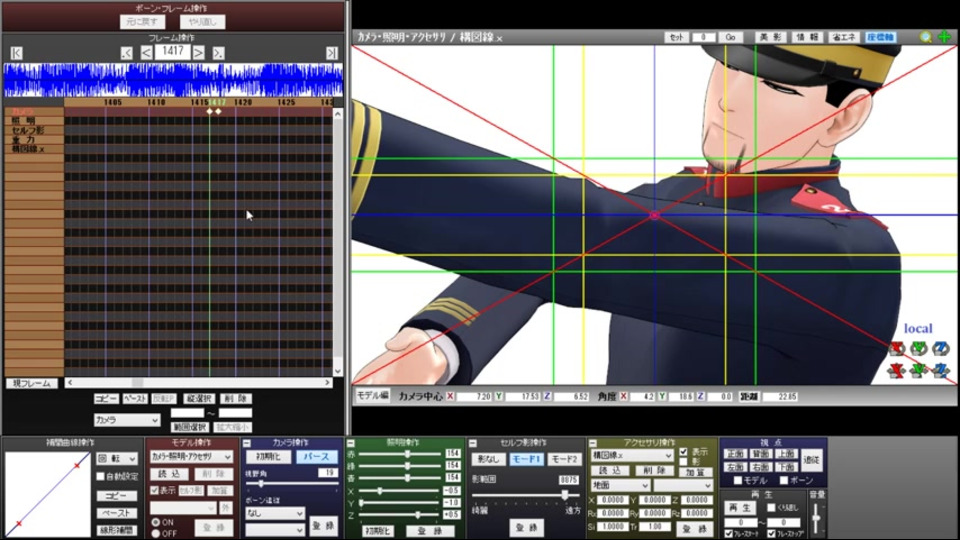Enable the 自動設定 checkbox in interpolation panel

coord(100,476)
